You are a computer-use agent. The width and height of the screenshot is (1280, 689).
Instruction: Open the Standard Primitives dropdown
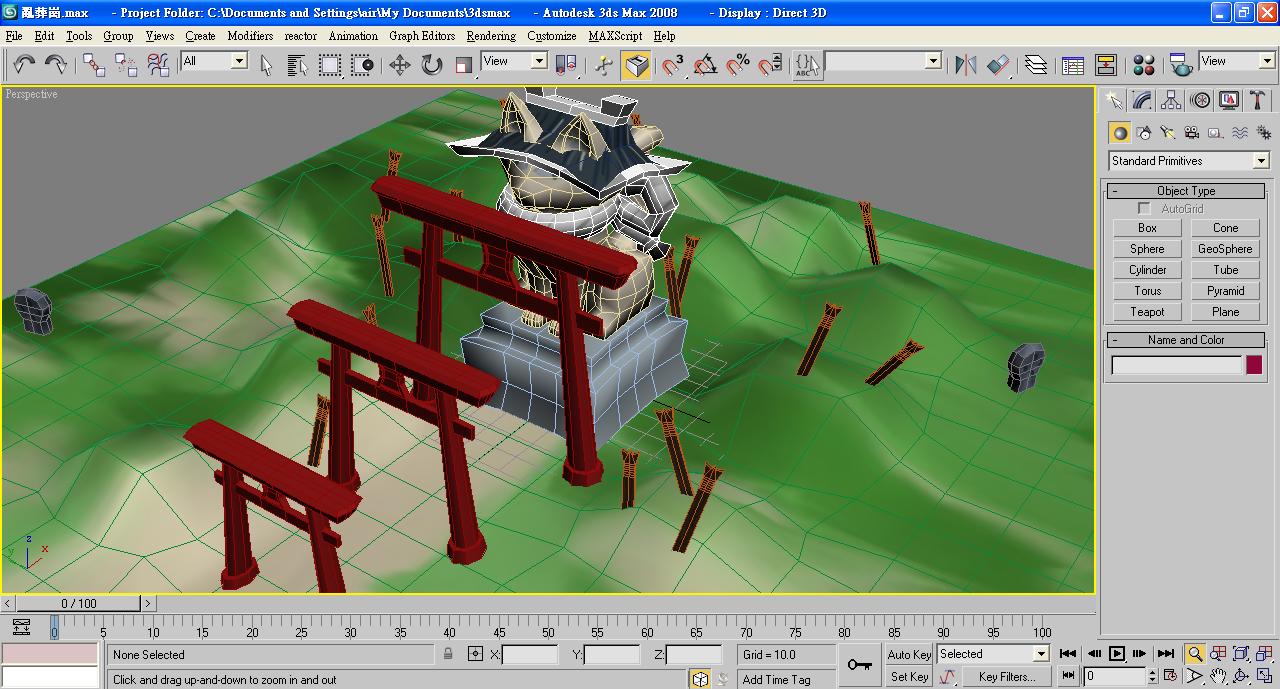point(1188,161)
